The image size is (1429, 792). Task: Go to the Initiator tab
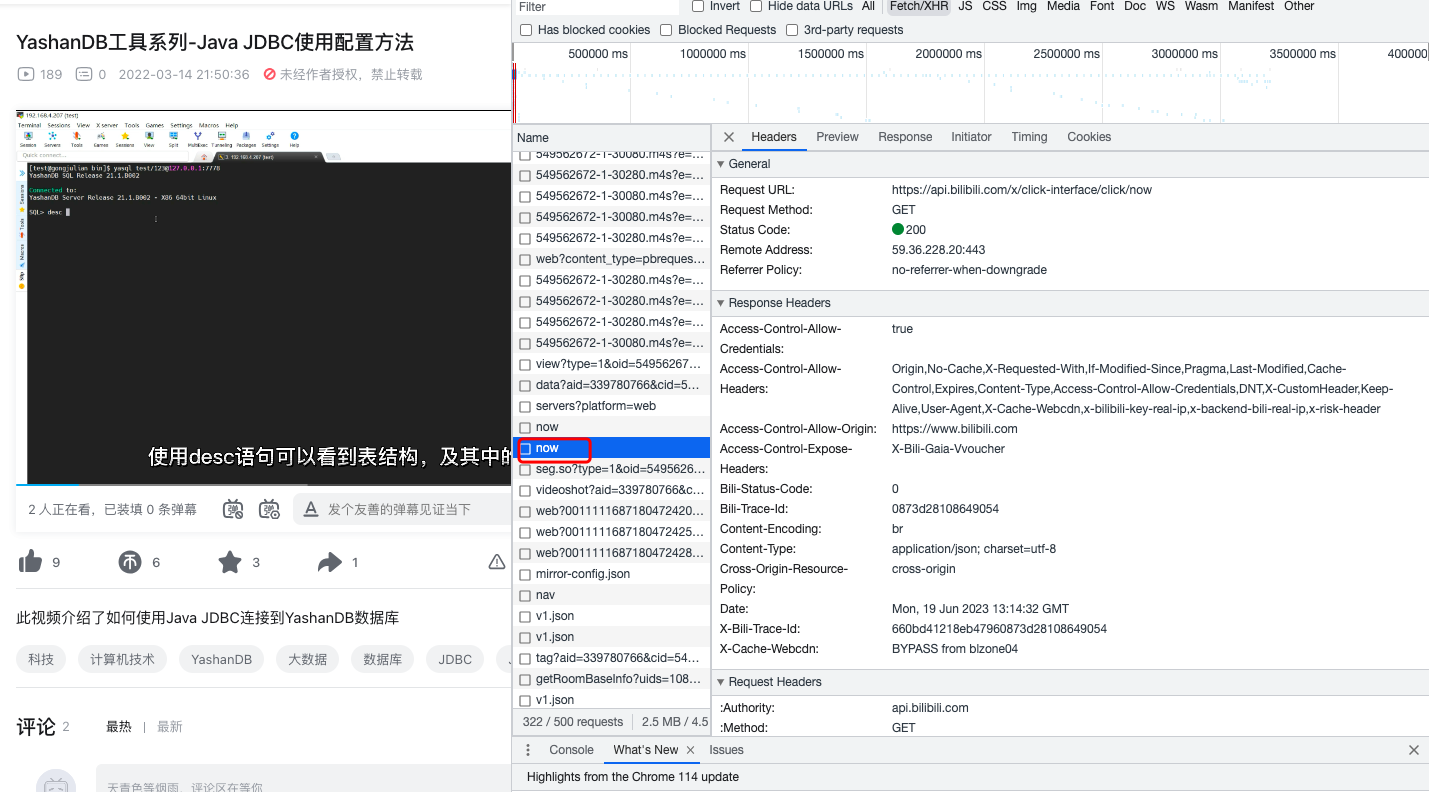[x=971, y=137]
